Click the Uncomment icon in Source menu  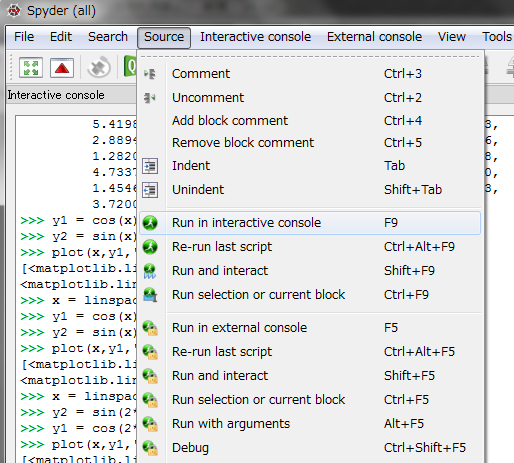150,98
